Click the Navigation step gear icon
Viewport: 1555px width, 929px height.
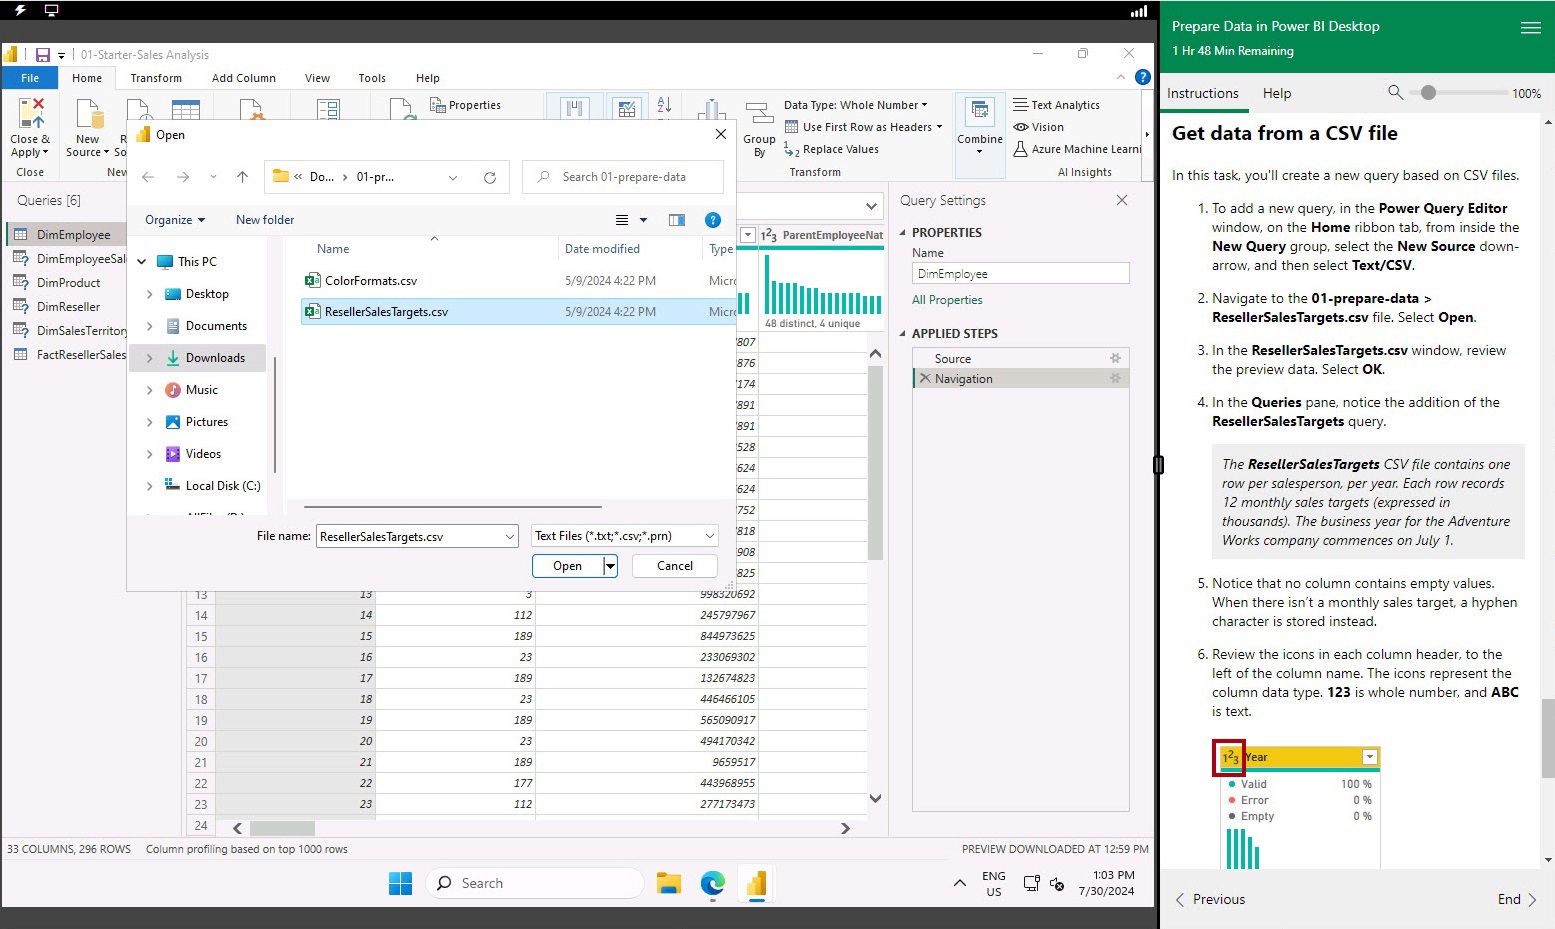(1115, 378)
